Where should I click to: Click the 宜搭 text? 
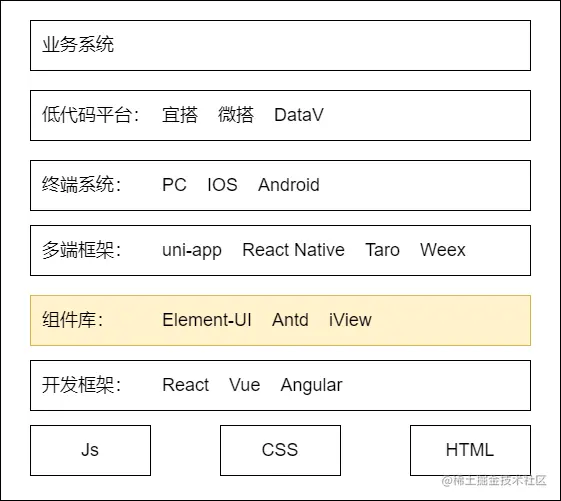pyautogui.click(x=180, y=115)
